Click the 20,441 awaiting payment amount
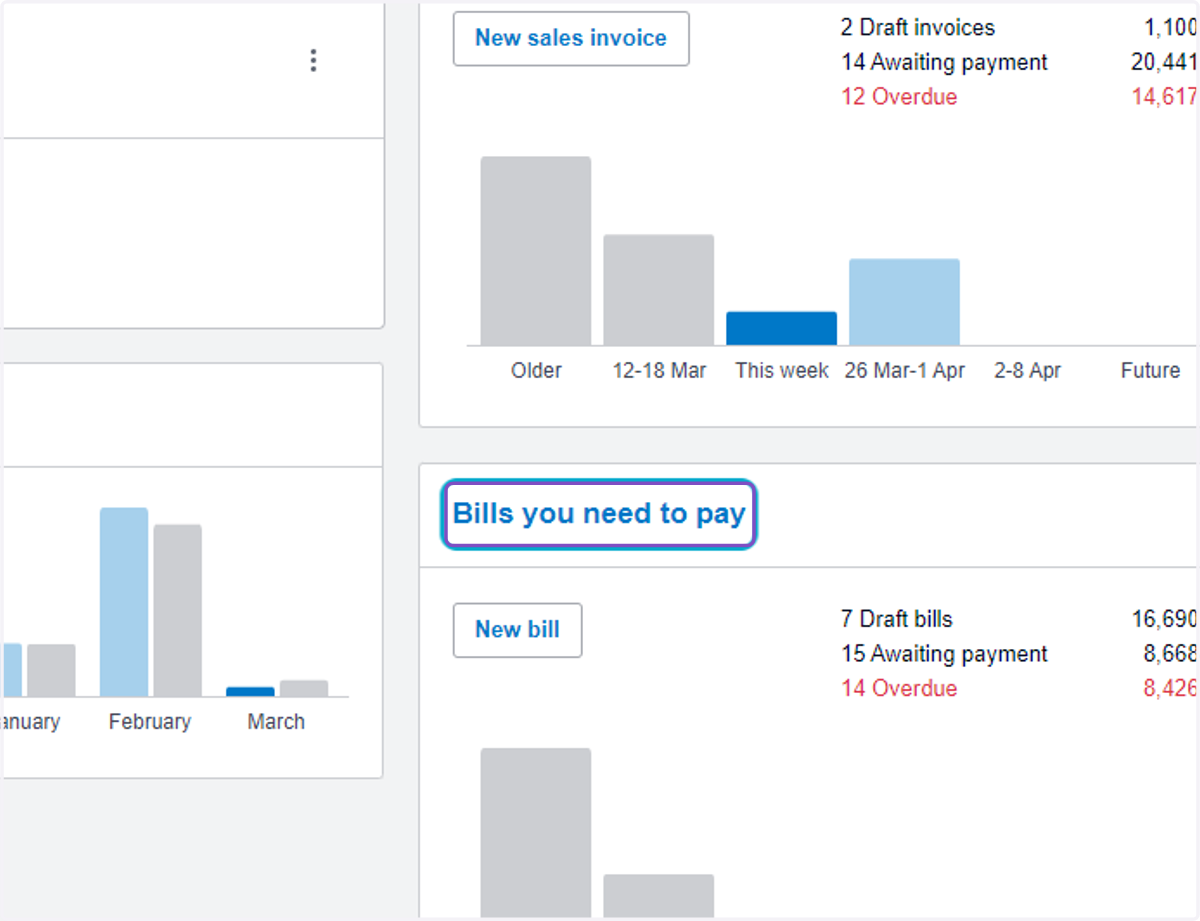Screen dimensions: 1200x921 [1164, 62]
